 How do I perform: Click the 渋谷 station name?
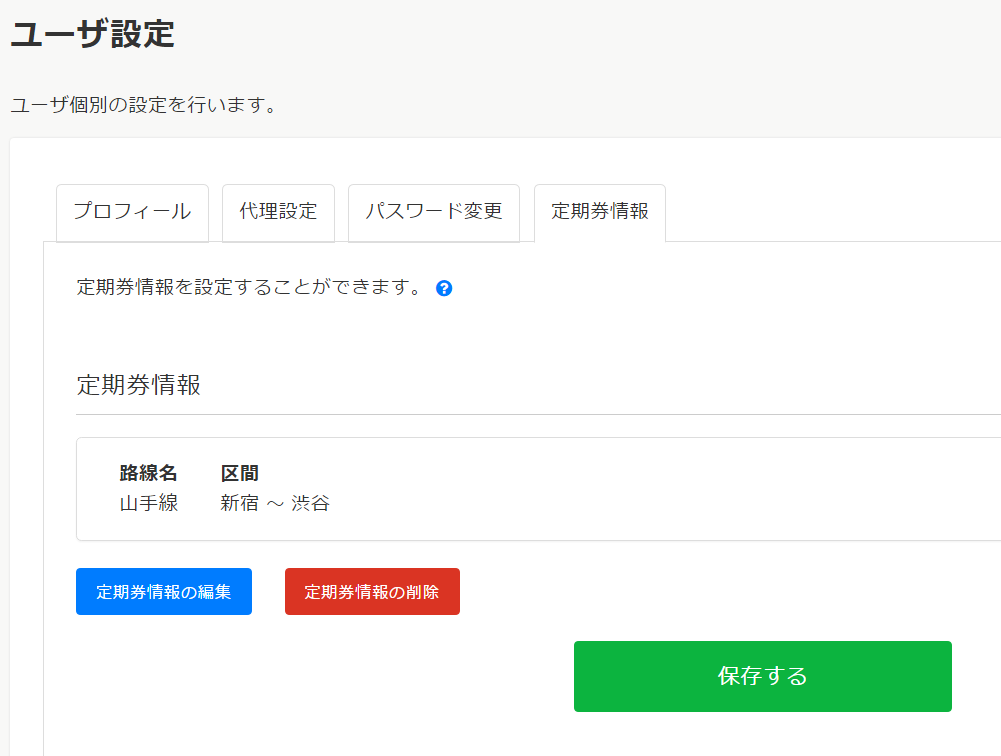click(311, 503)
